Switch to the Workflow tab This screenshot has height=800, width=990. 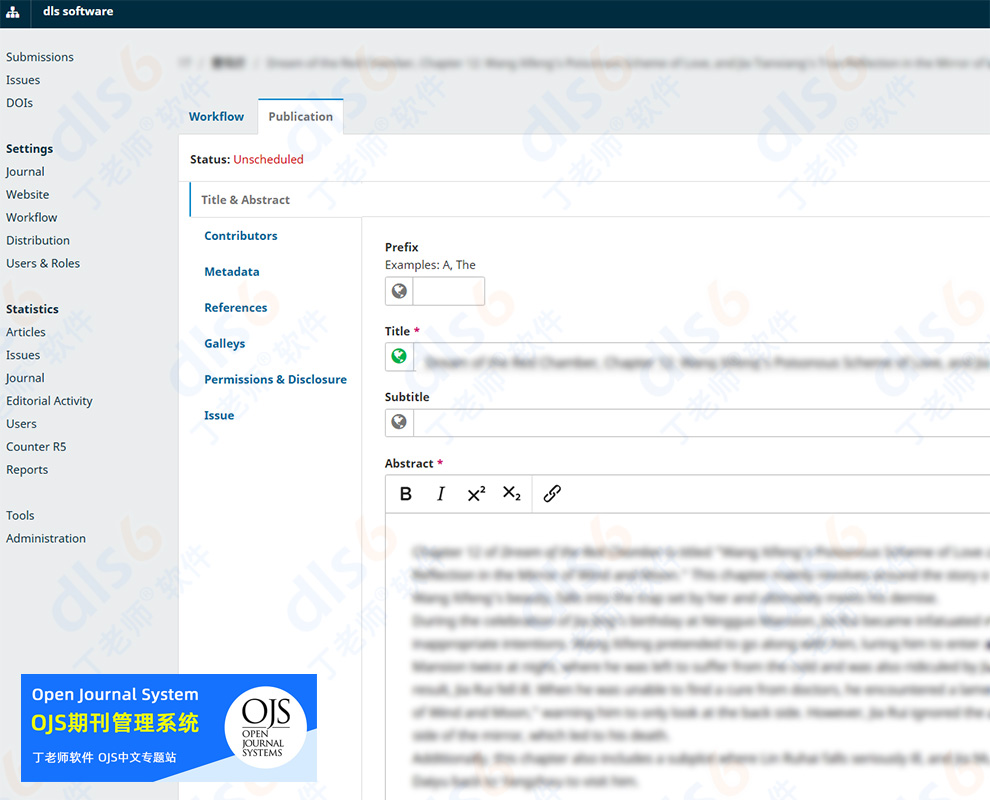216,116
